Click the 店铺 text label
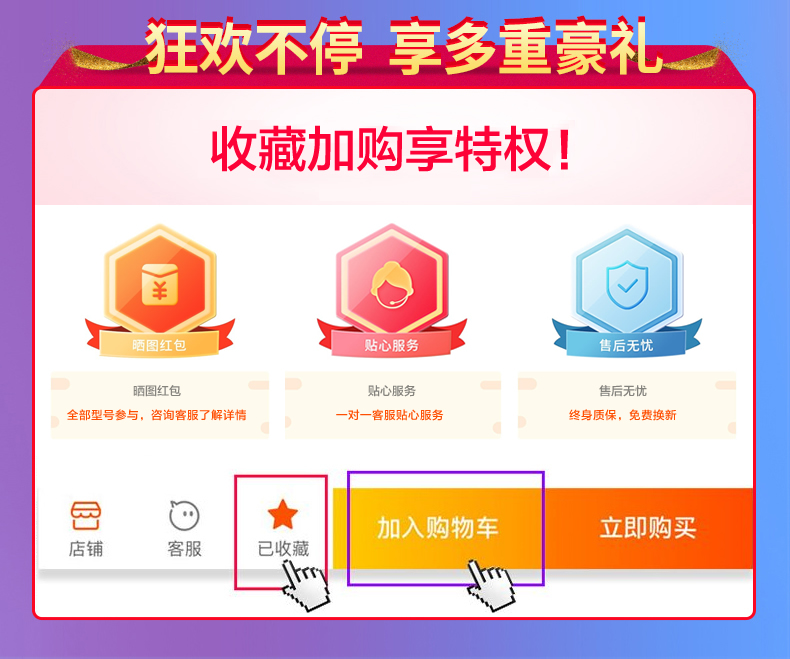Screen dimensions: 790x659 pos(86,548)
